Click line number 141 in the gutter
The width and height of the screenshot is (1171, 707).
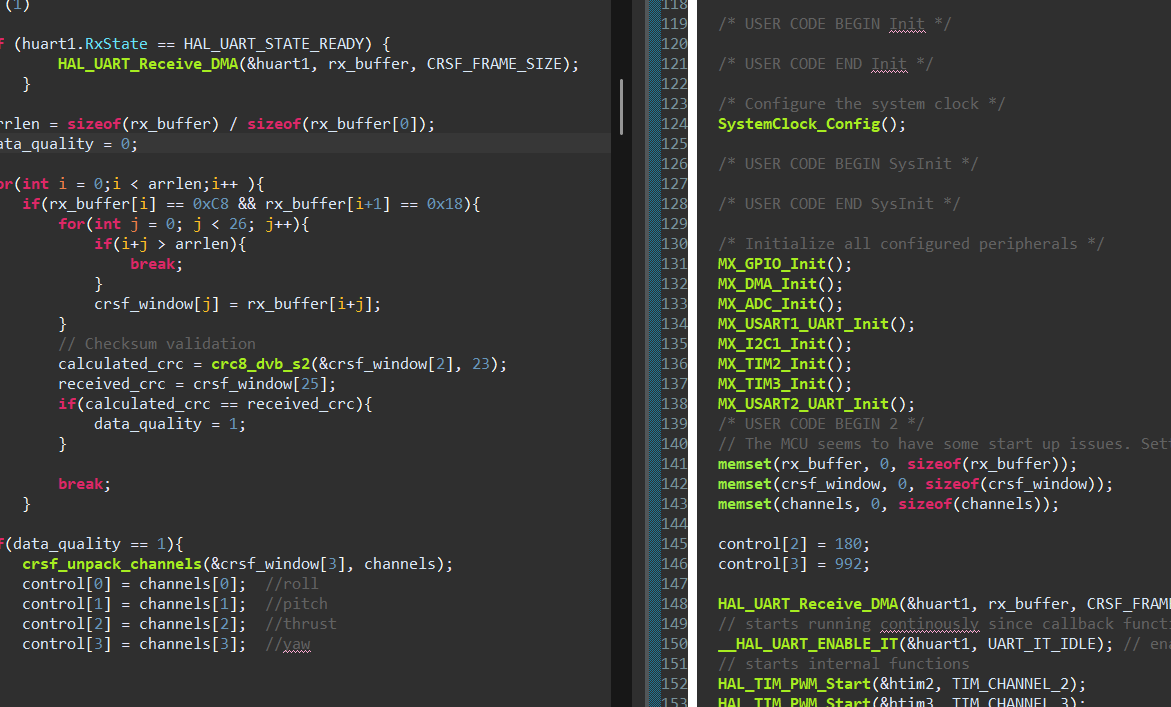pos(674,464)
